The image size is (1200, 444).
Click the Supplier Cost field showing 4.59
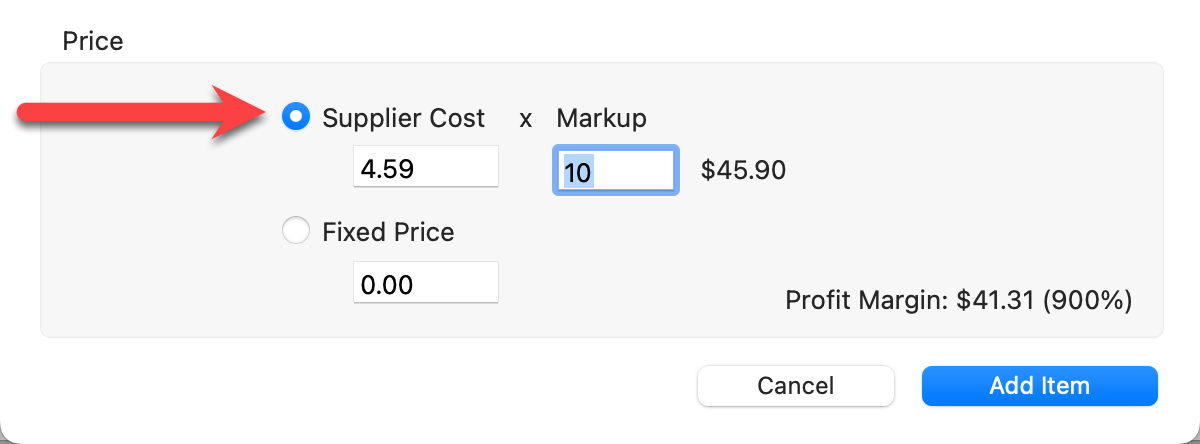pyautogui.click(x=425, y=166)
